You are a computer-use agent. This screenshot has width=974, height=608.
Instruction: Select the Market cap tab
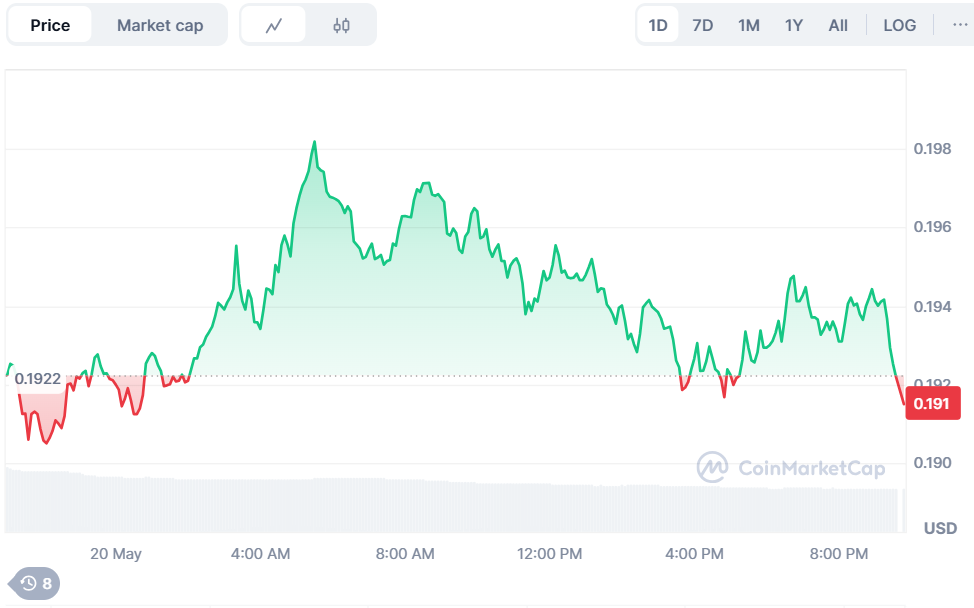[160, 25]
